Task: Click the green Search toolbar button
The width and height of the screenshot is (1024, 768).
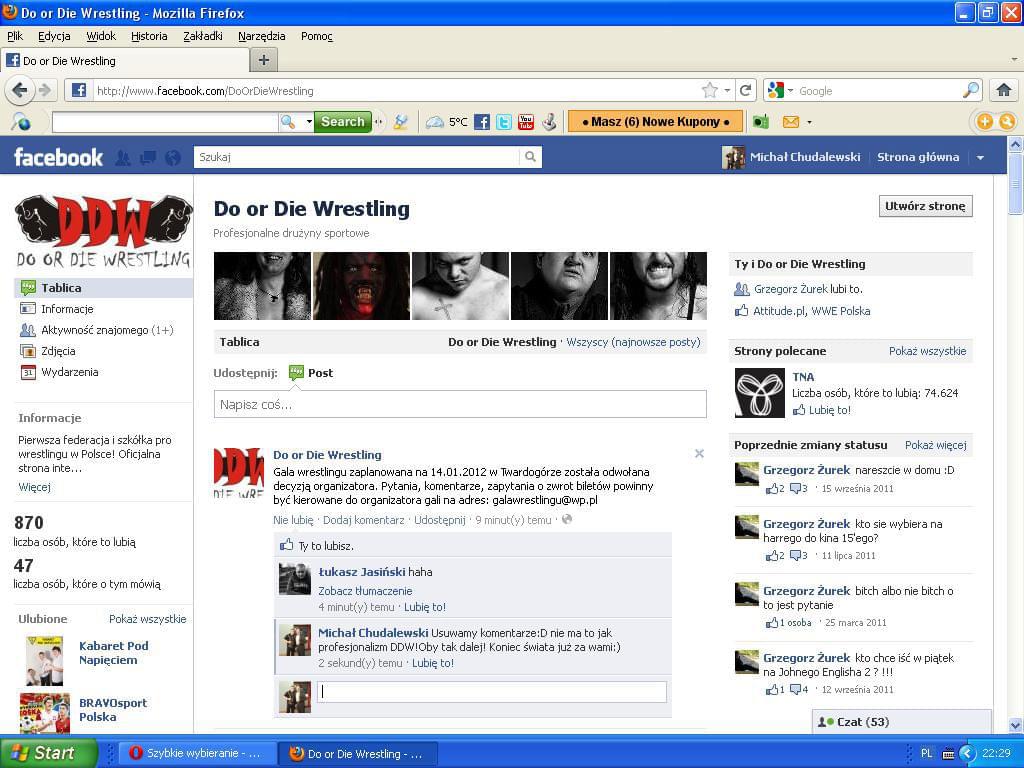Action: [343, 122]
